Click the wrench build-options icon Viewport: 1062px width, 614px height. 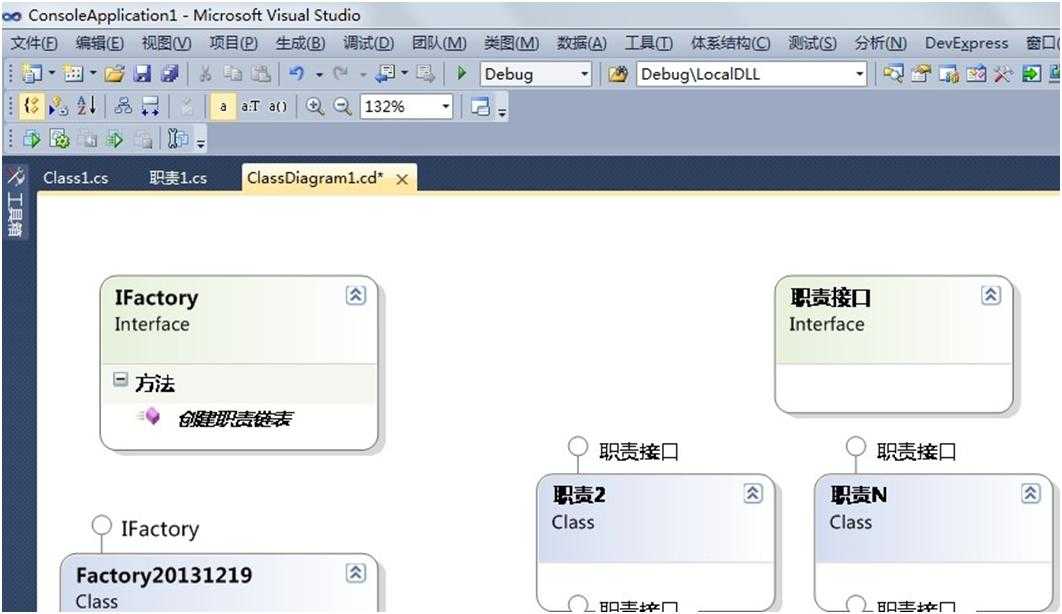point(177,139)
